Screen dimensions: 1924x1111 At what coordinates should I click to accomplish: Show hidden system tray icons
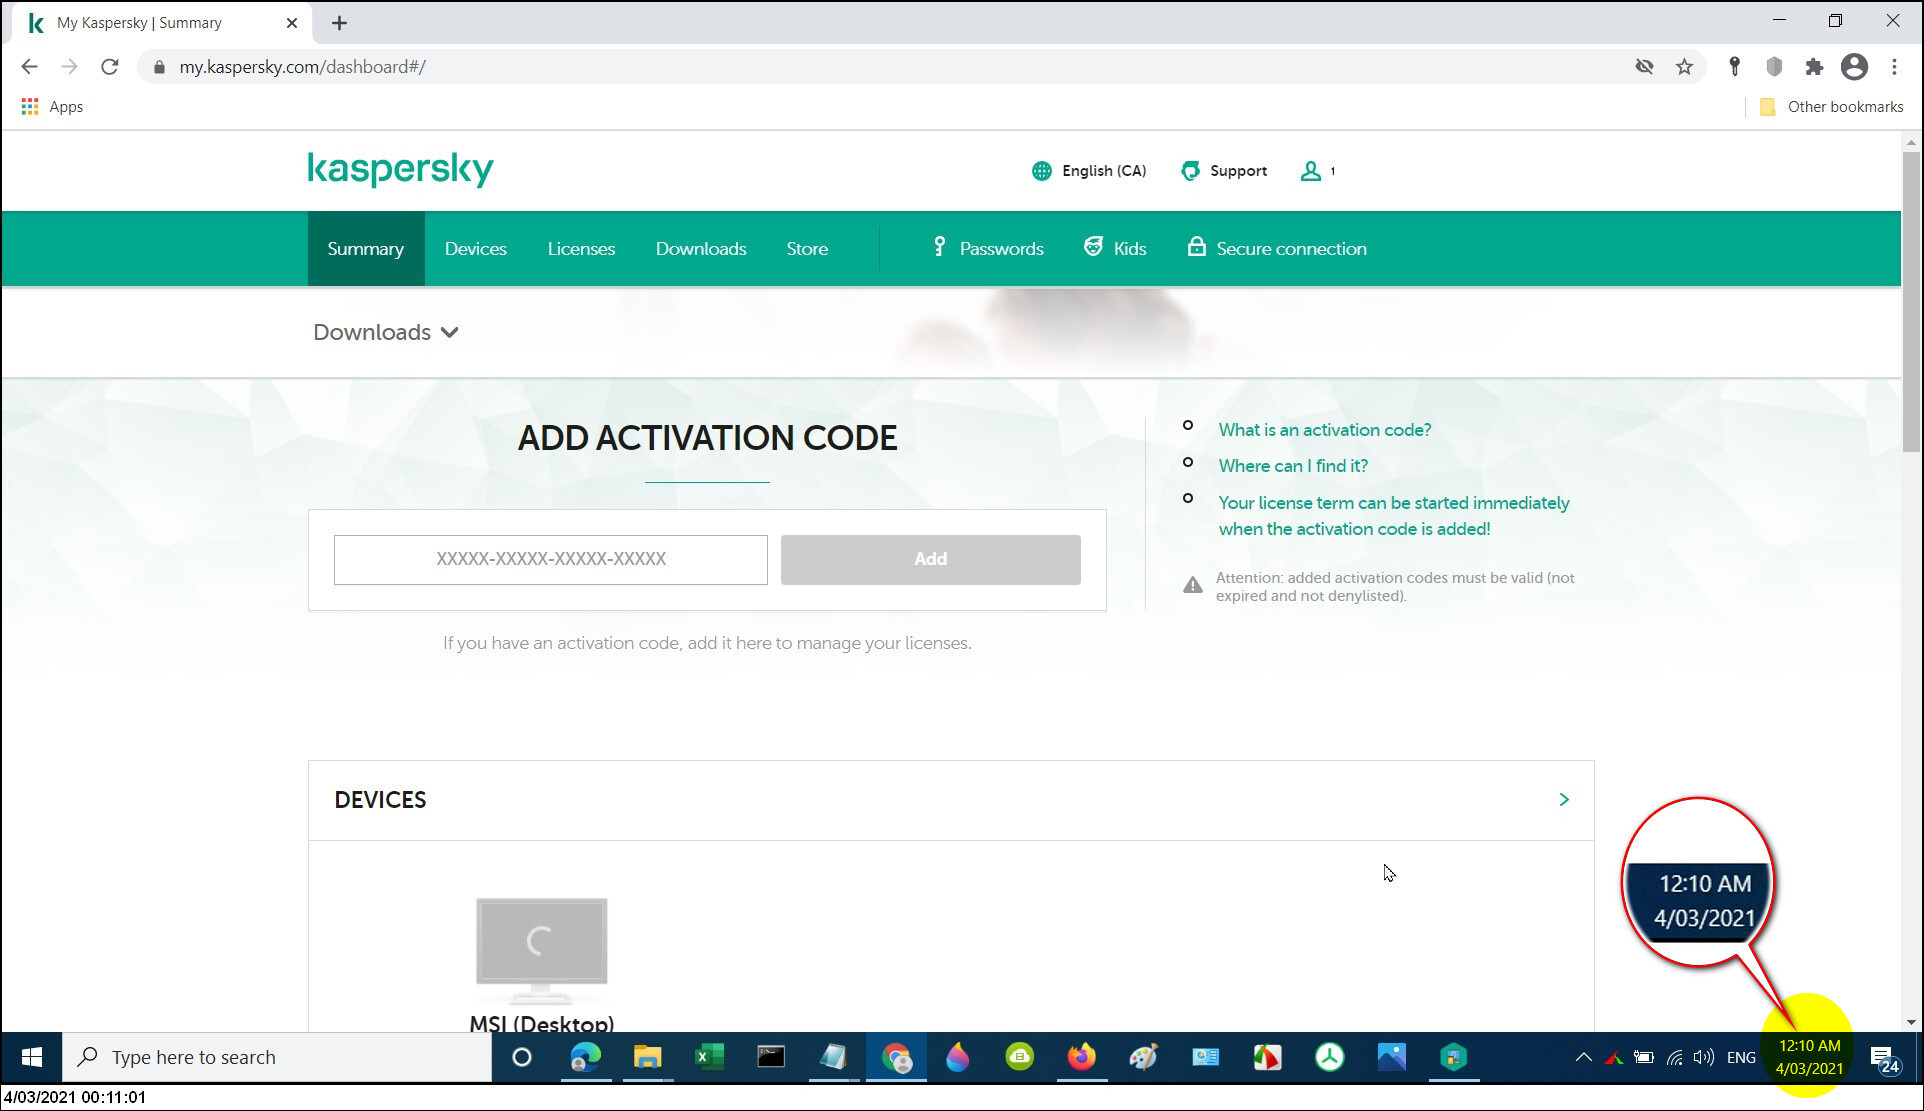[x=1583, y=1057]
